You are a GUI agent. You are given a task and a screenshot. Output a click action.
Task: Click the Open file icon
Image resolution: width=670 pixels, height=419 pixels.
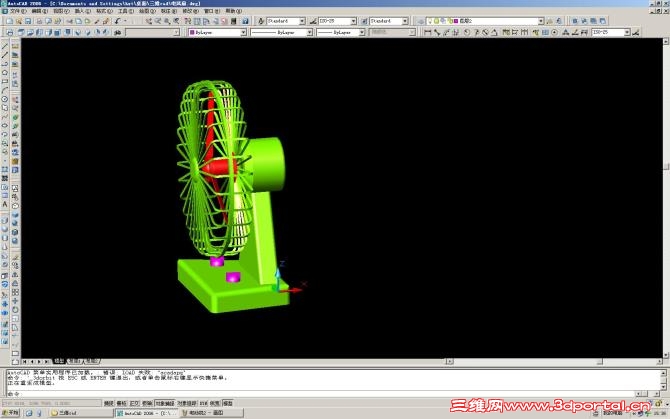pos(19,21)
